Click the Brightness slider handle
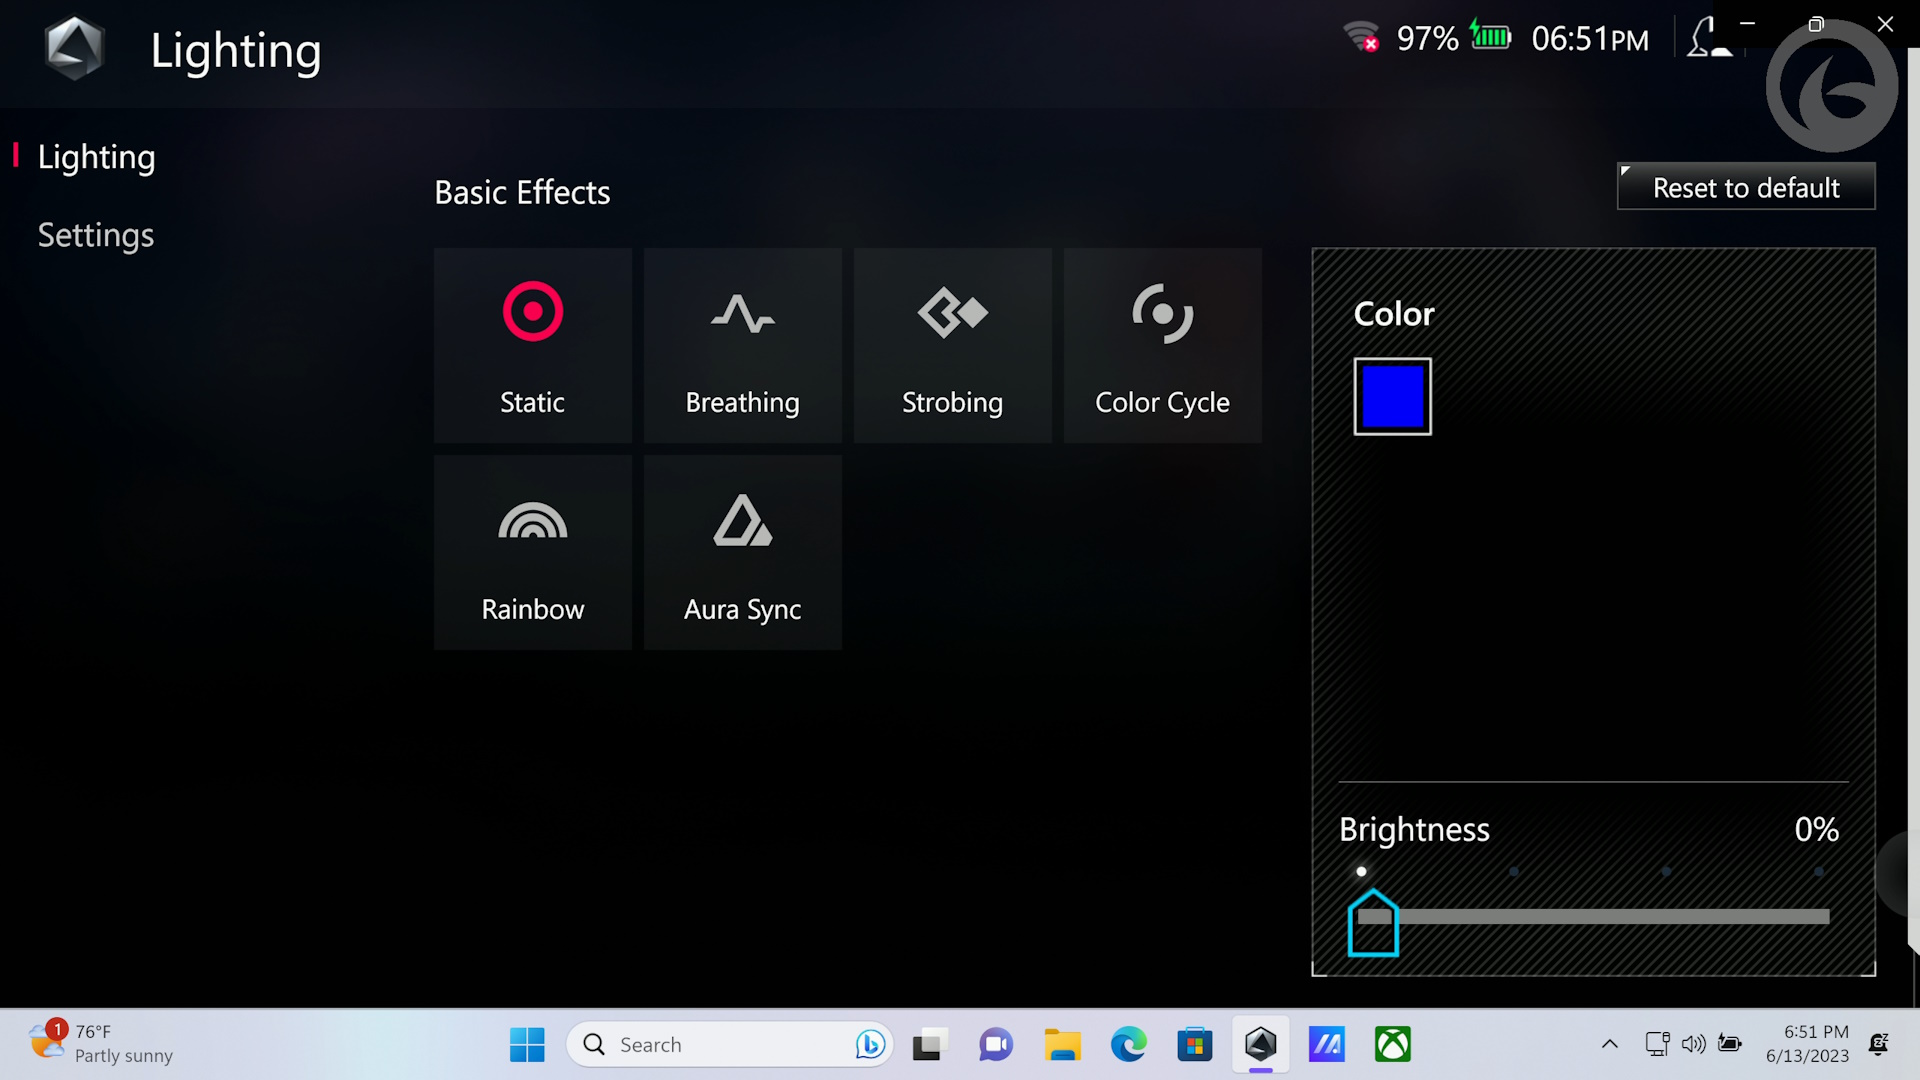The height and width of the screenshot is (1080, 1920). (1372, 921)
